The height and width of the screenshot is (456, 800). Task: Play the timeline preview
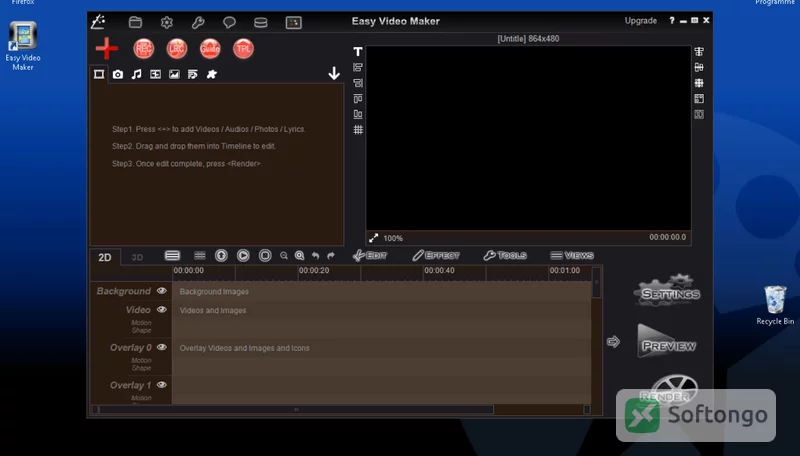tap(243, 256)
